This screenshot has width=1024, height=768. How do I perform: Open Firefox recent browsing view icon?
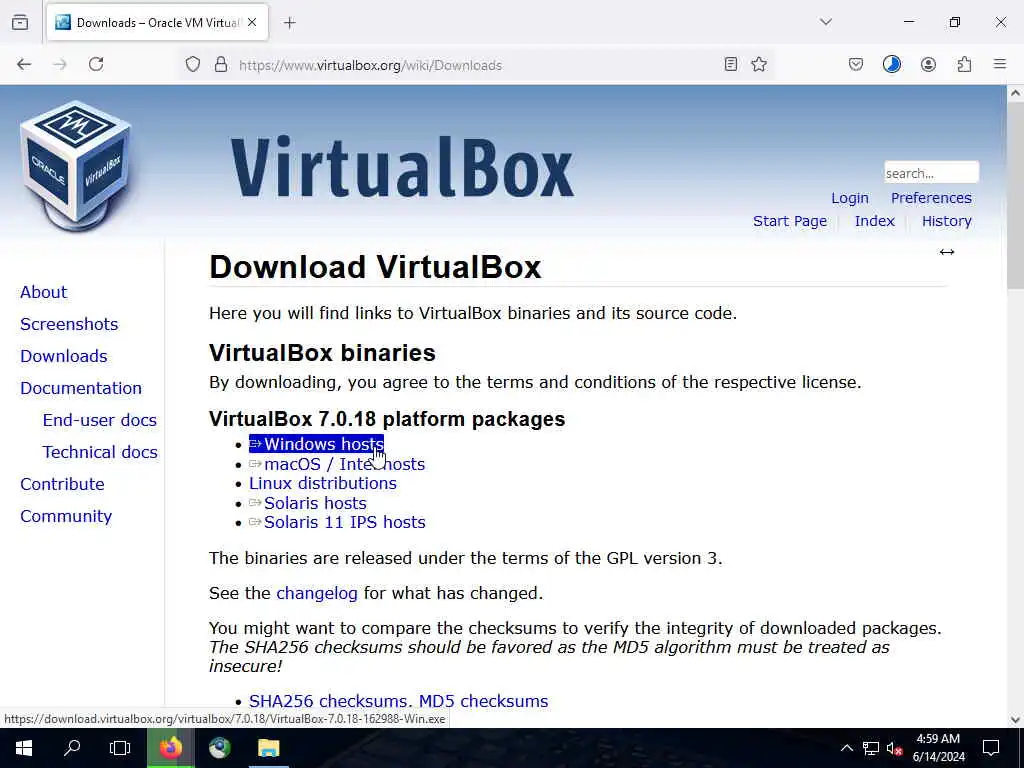pos(20,22)
